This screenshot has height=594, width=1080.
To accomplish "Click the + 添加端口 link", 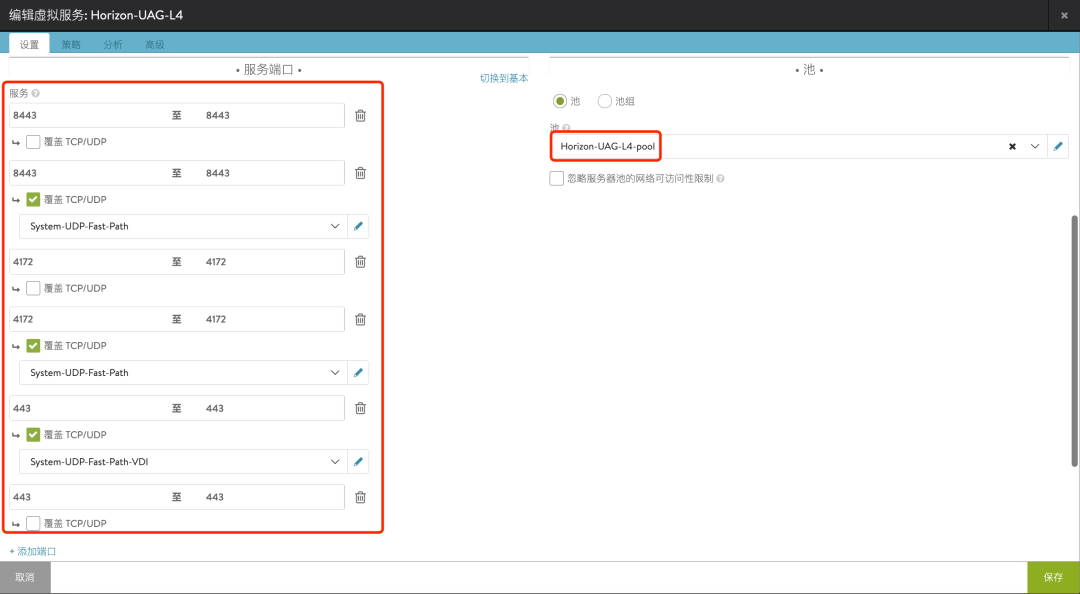I will click(x=32, y=552).
